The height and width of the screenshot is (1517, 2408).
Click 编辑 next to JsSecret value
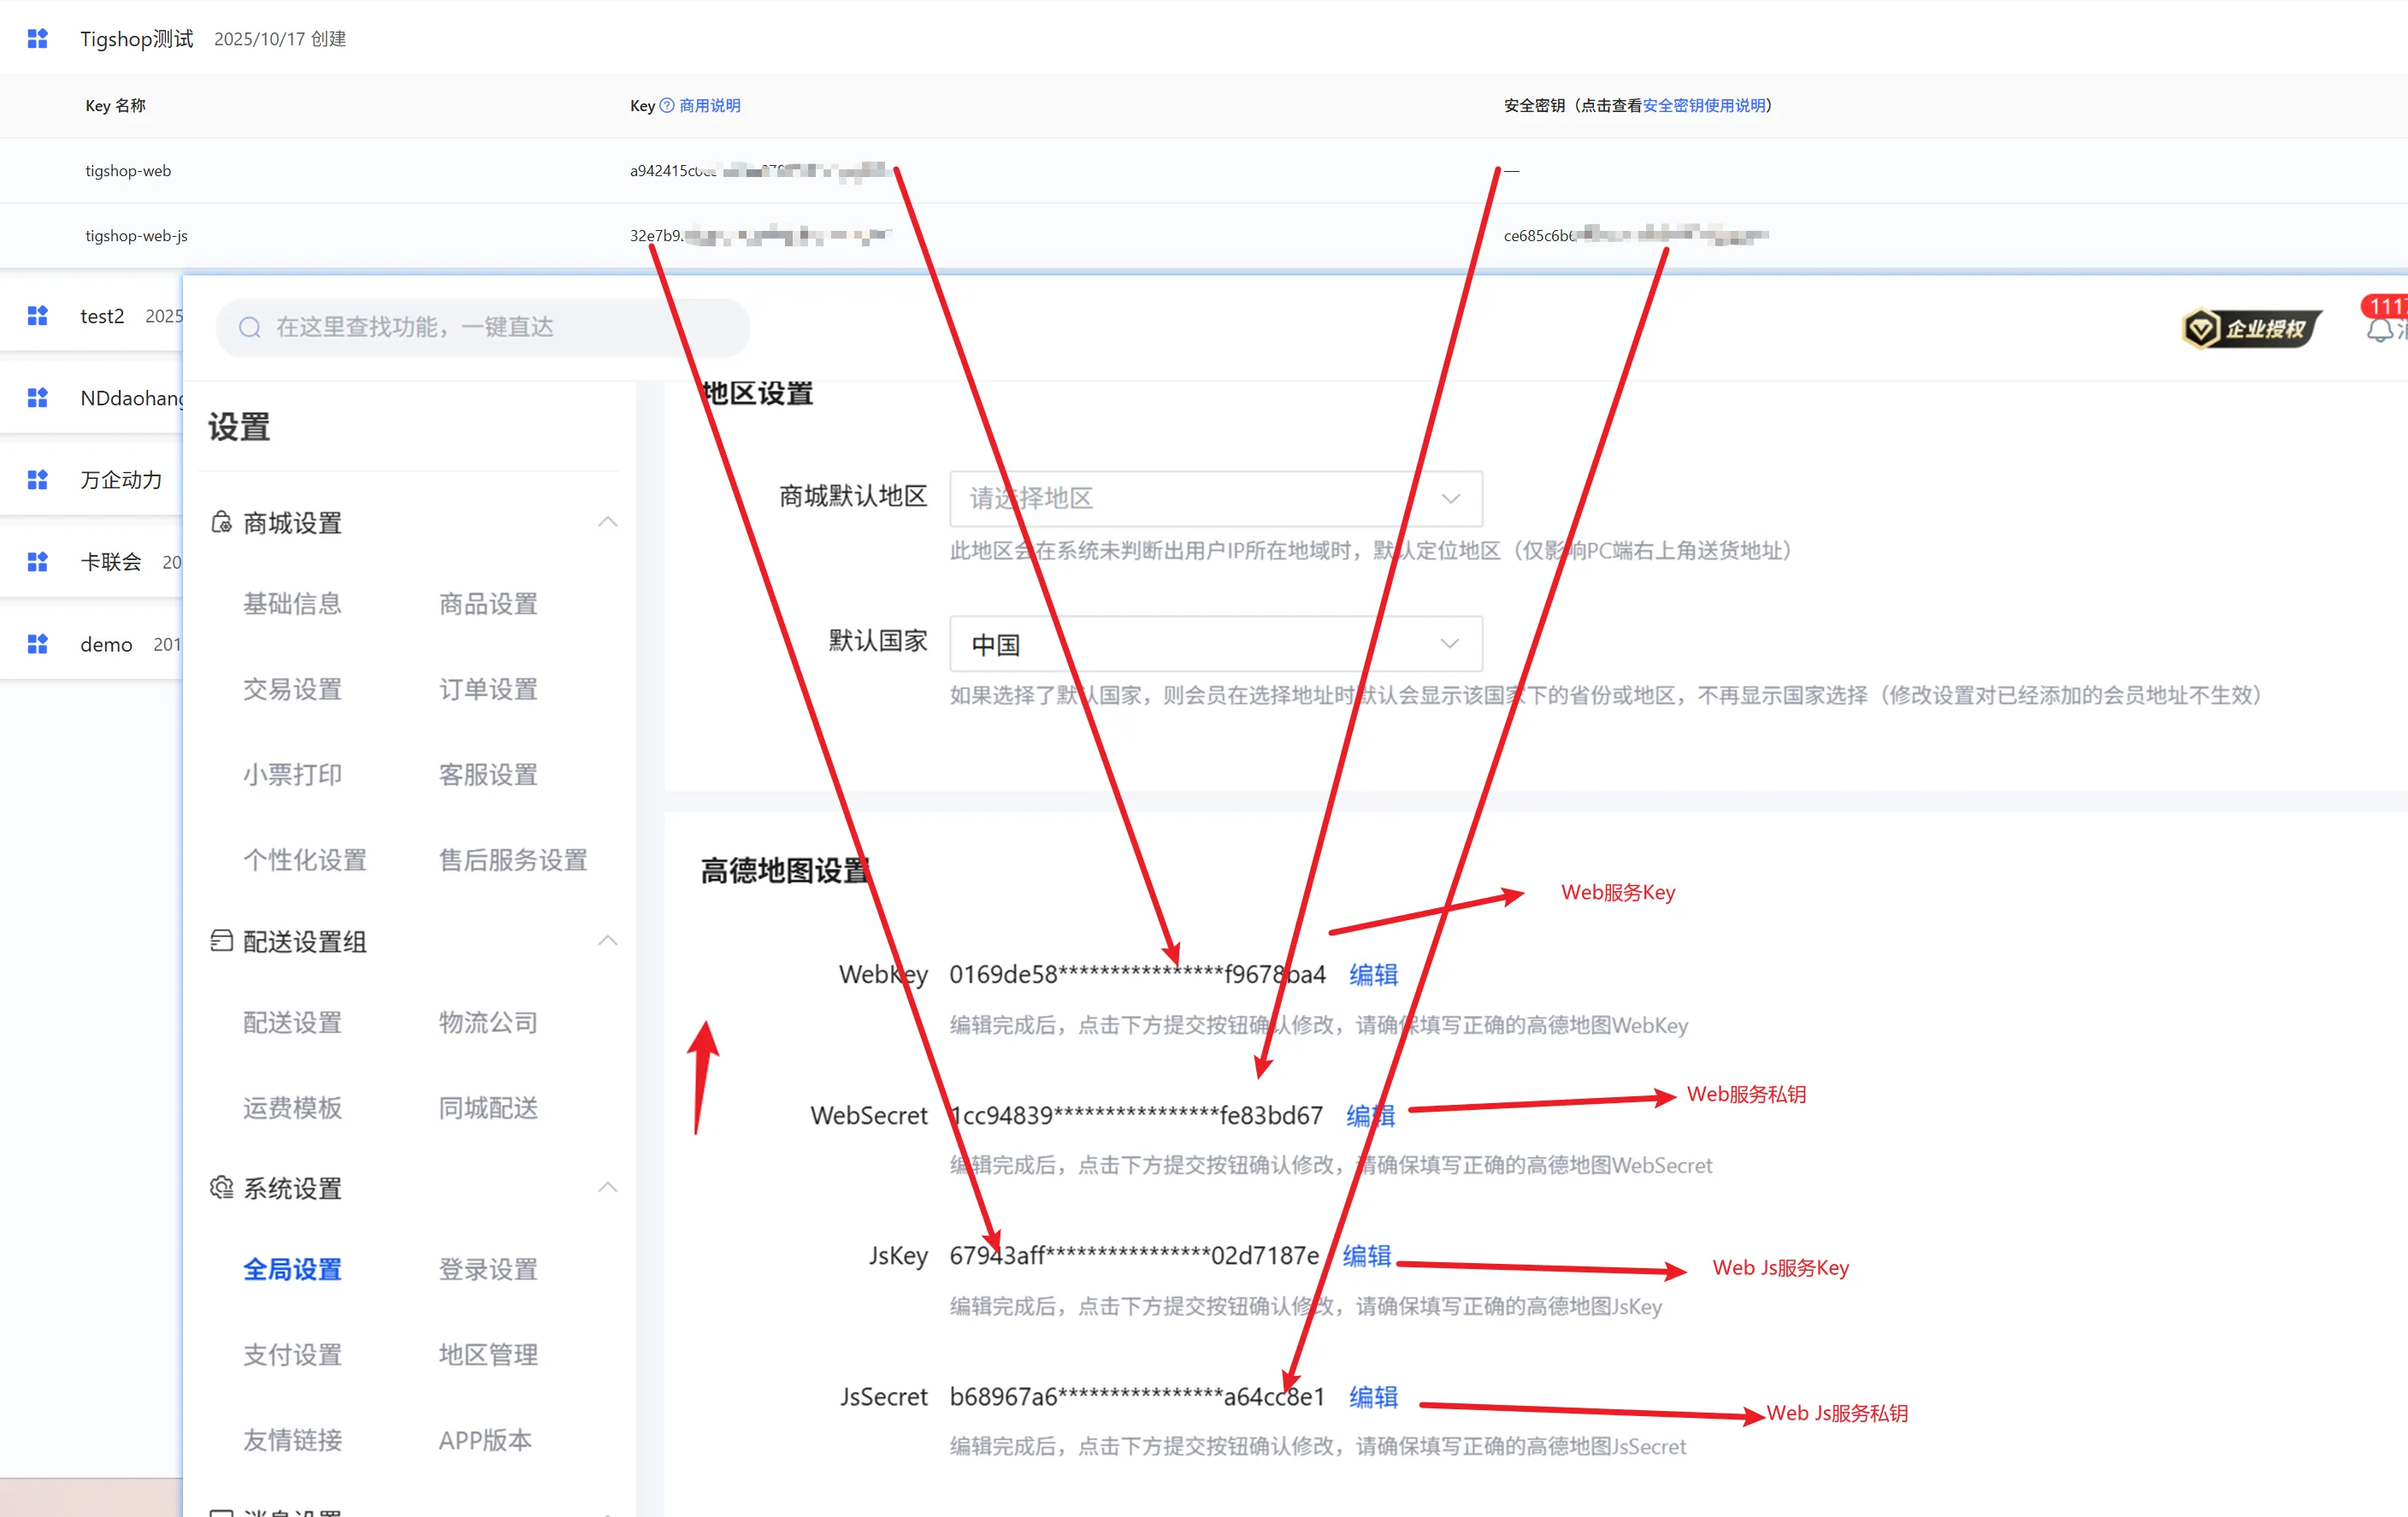point(1373,1397)
